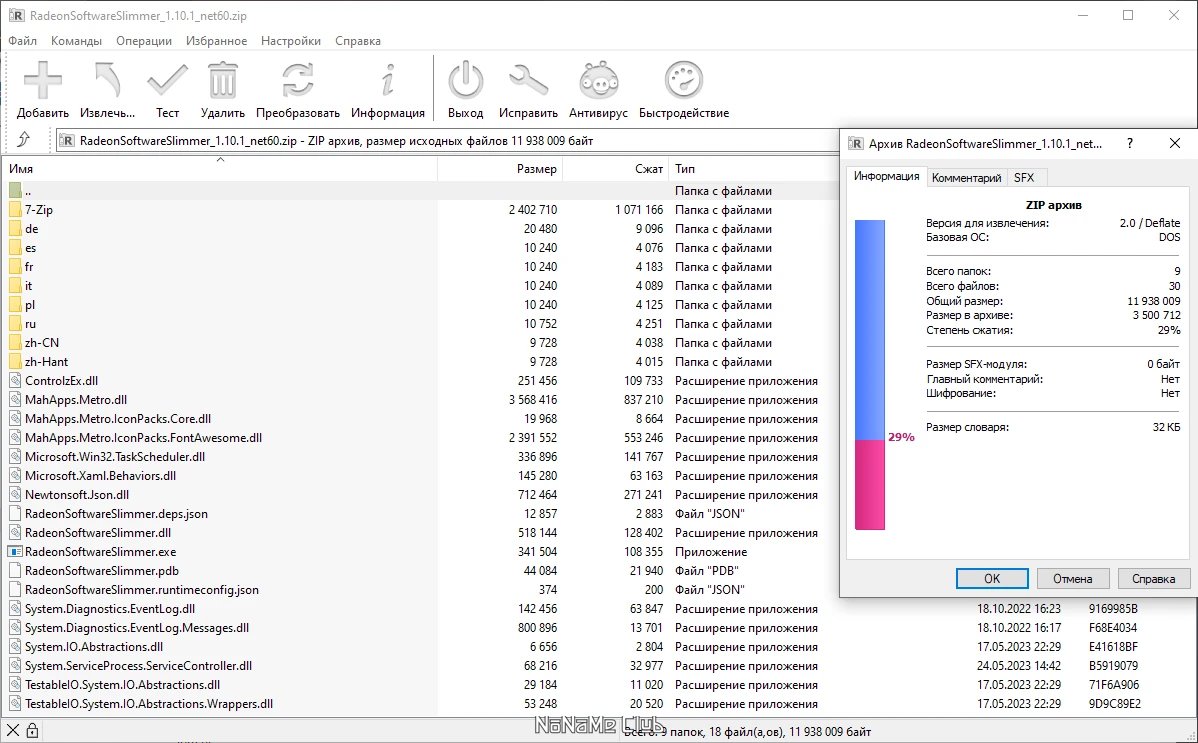
Task: Click the Выход power icon
Action: click(x=465, y=80)
